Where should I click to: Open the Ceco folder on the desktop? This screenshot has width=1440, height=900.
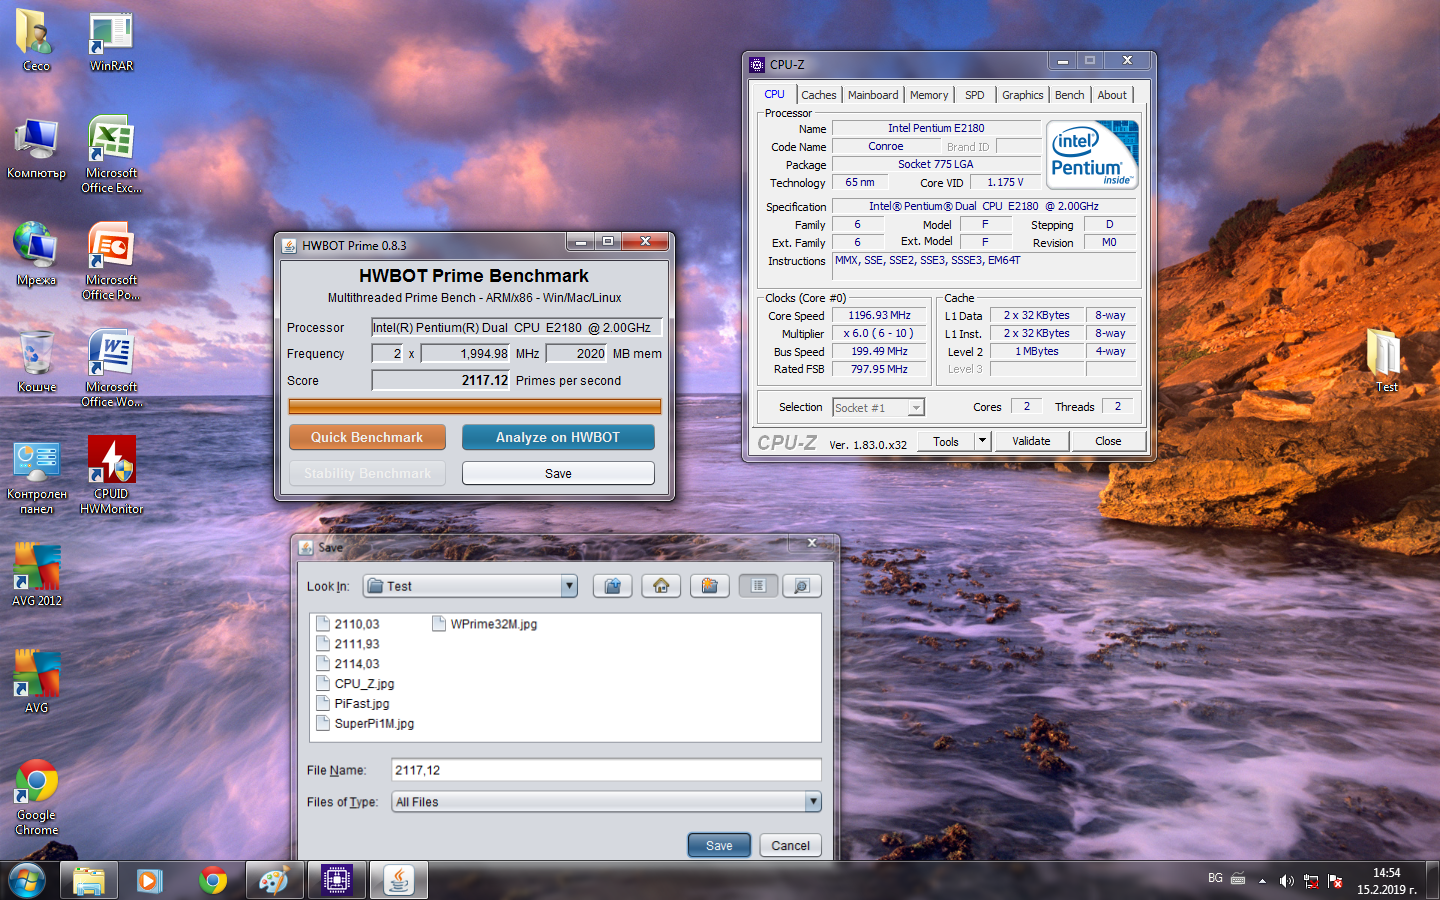pos(36,41)
